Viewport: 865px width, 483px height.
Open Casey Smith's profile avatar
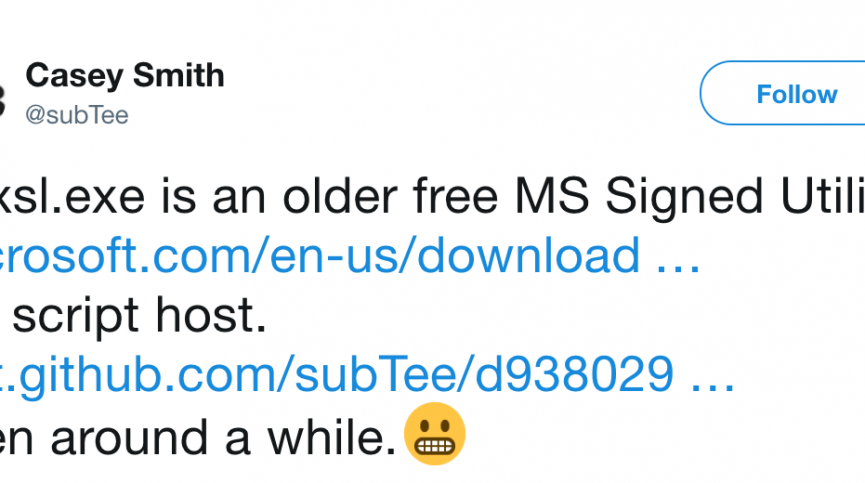(3, 96)
